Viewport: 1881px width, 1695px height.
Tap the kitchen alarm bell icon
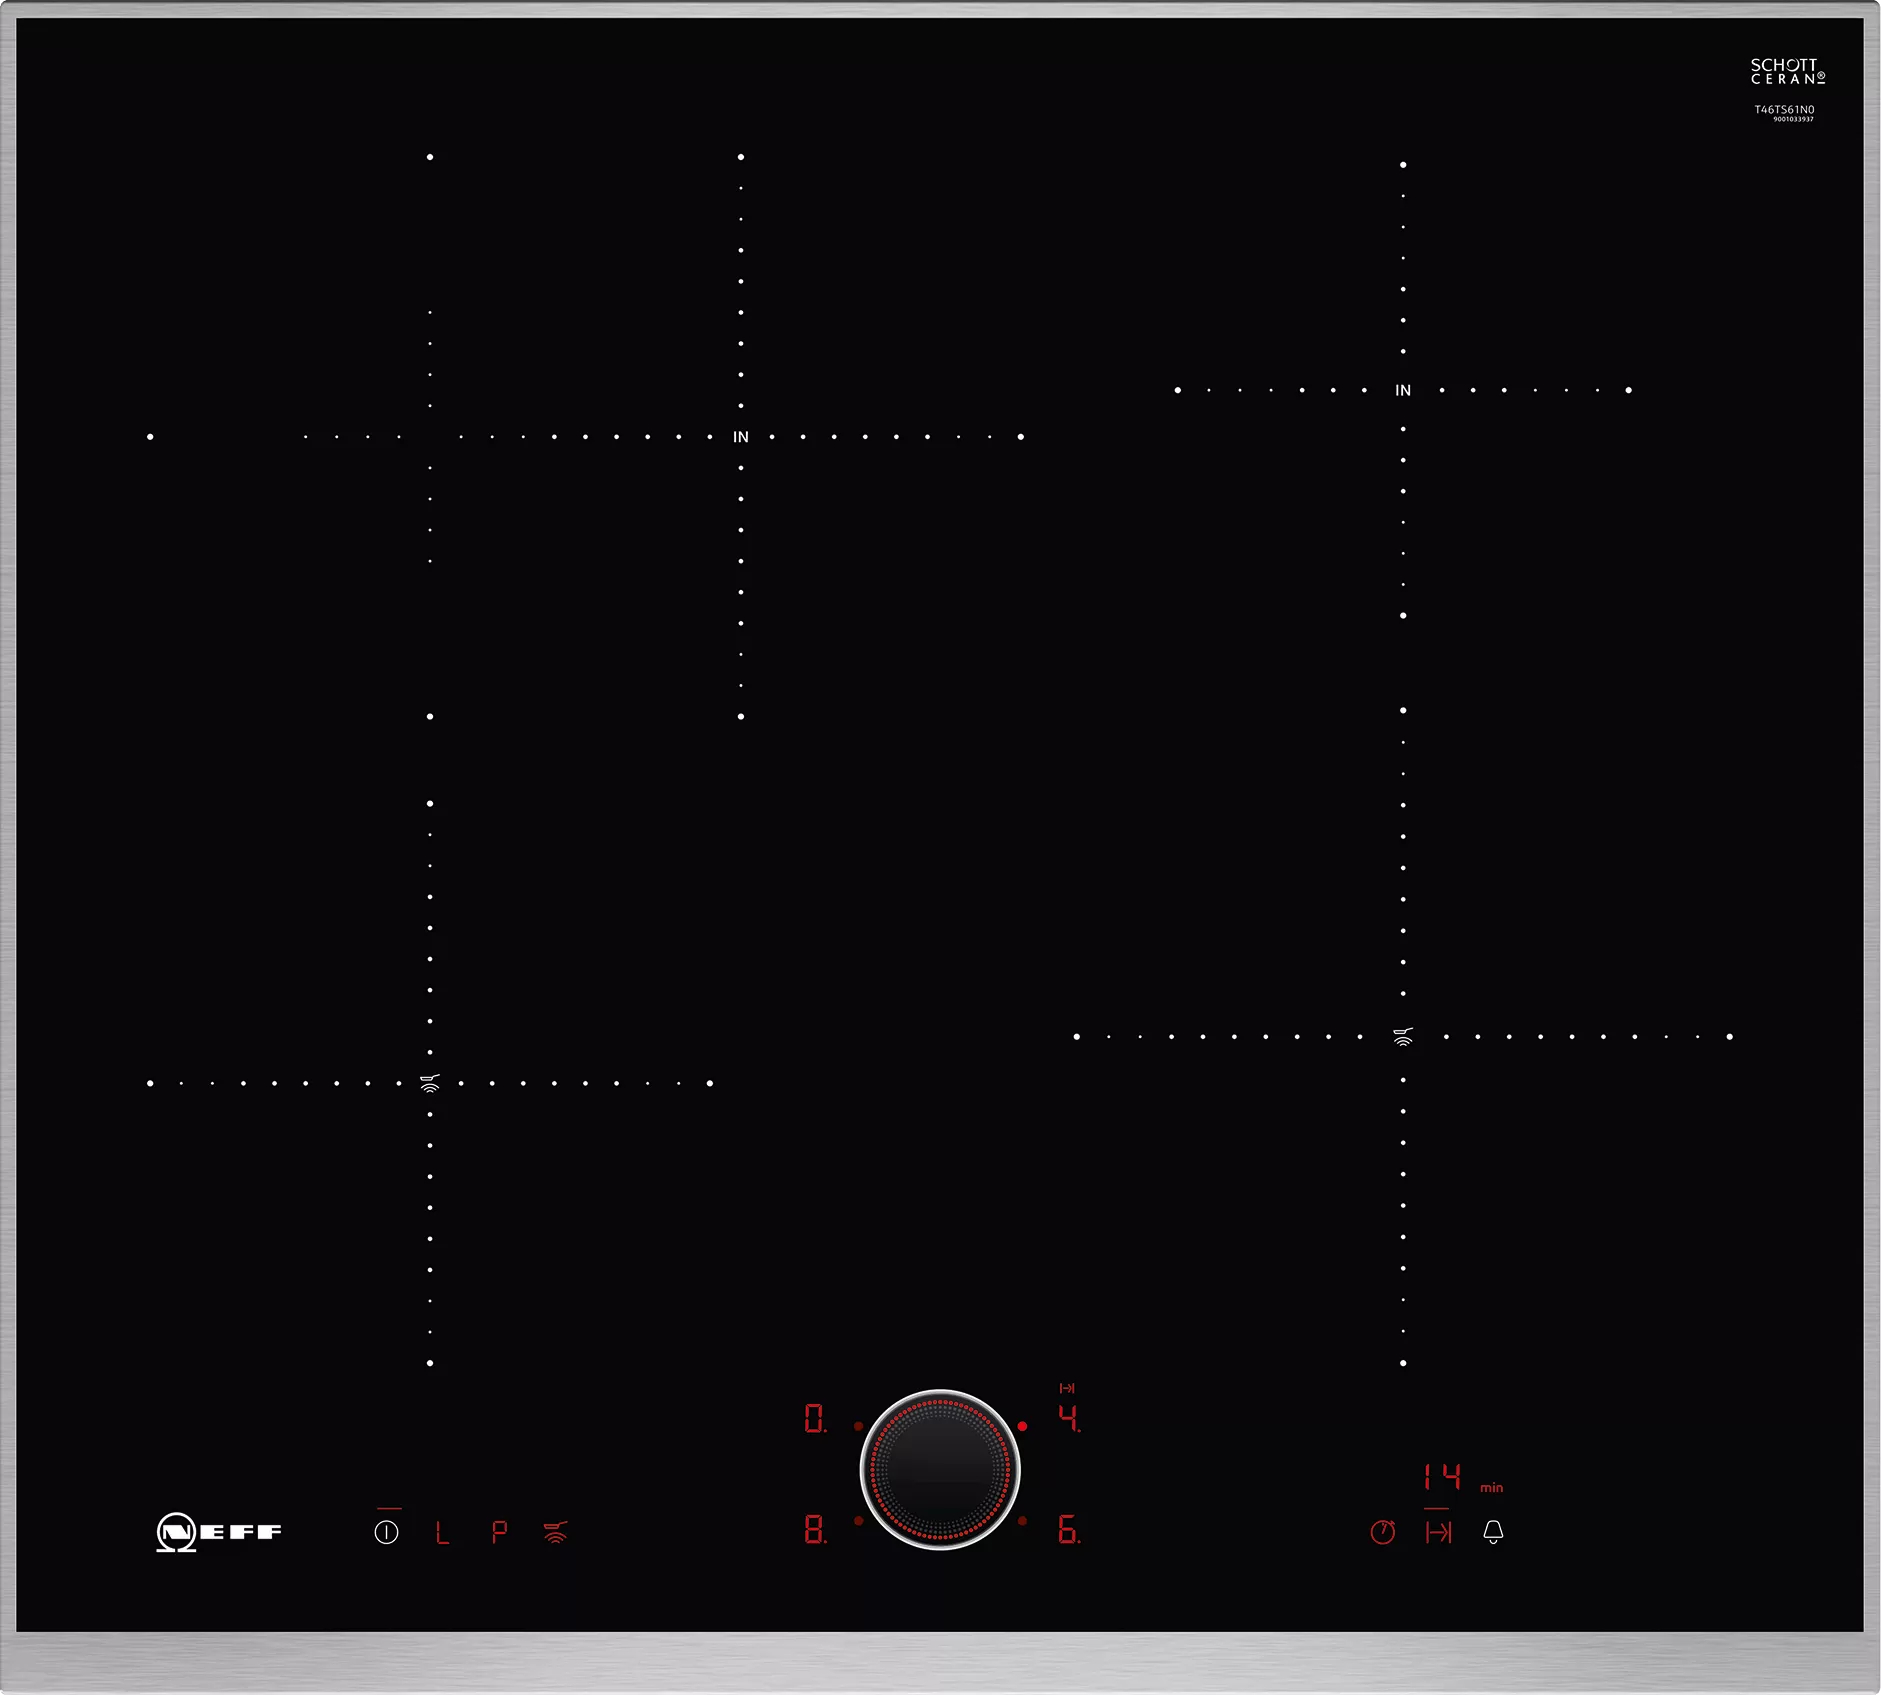(x=1493, y=1531)
